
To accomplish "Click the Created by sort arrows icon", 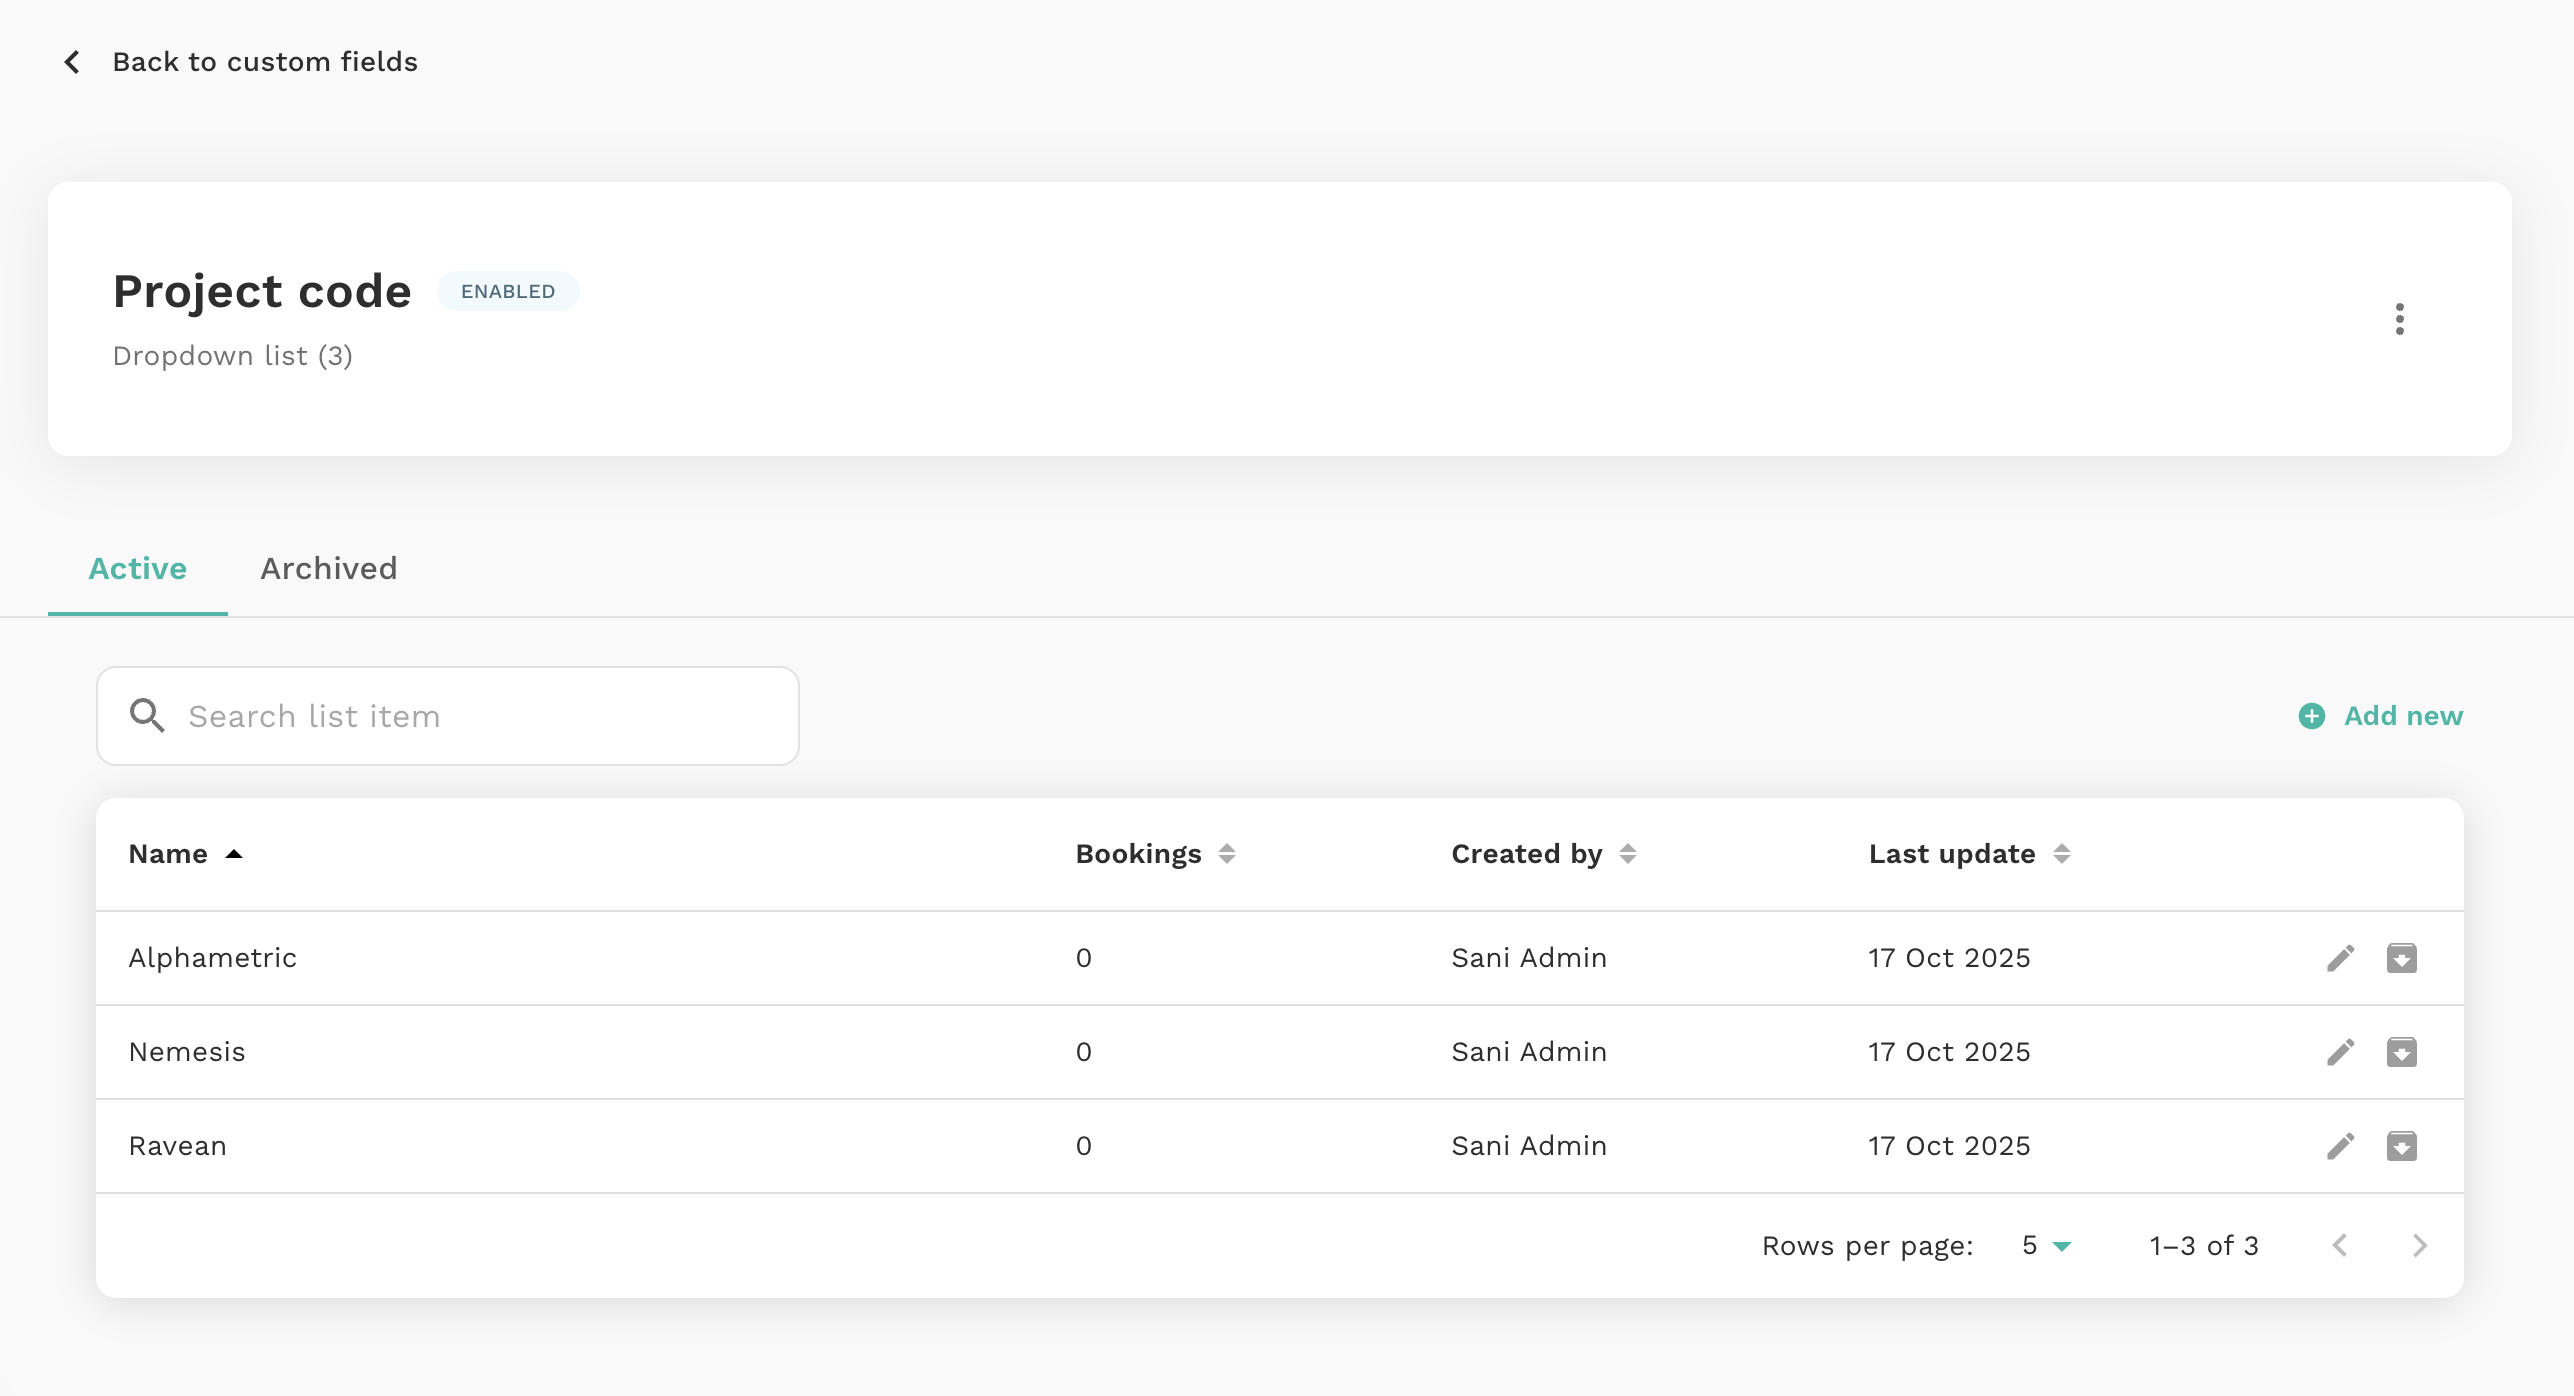I will [1628, 854].
